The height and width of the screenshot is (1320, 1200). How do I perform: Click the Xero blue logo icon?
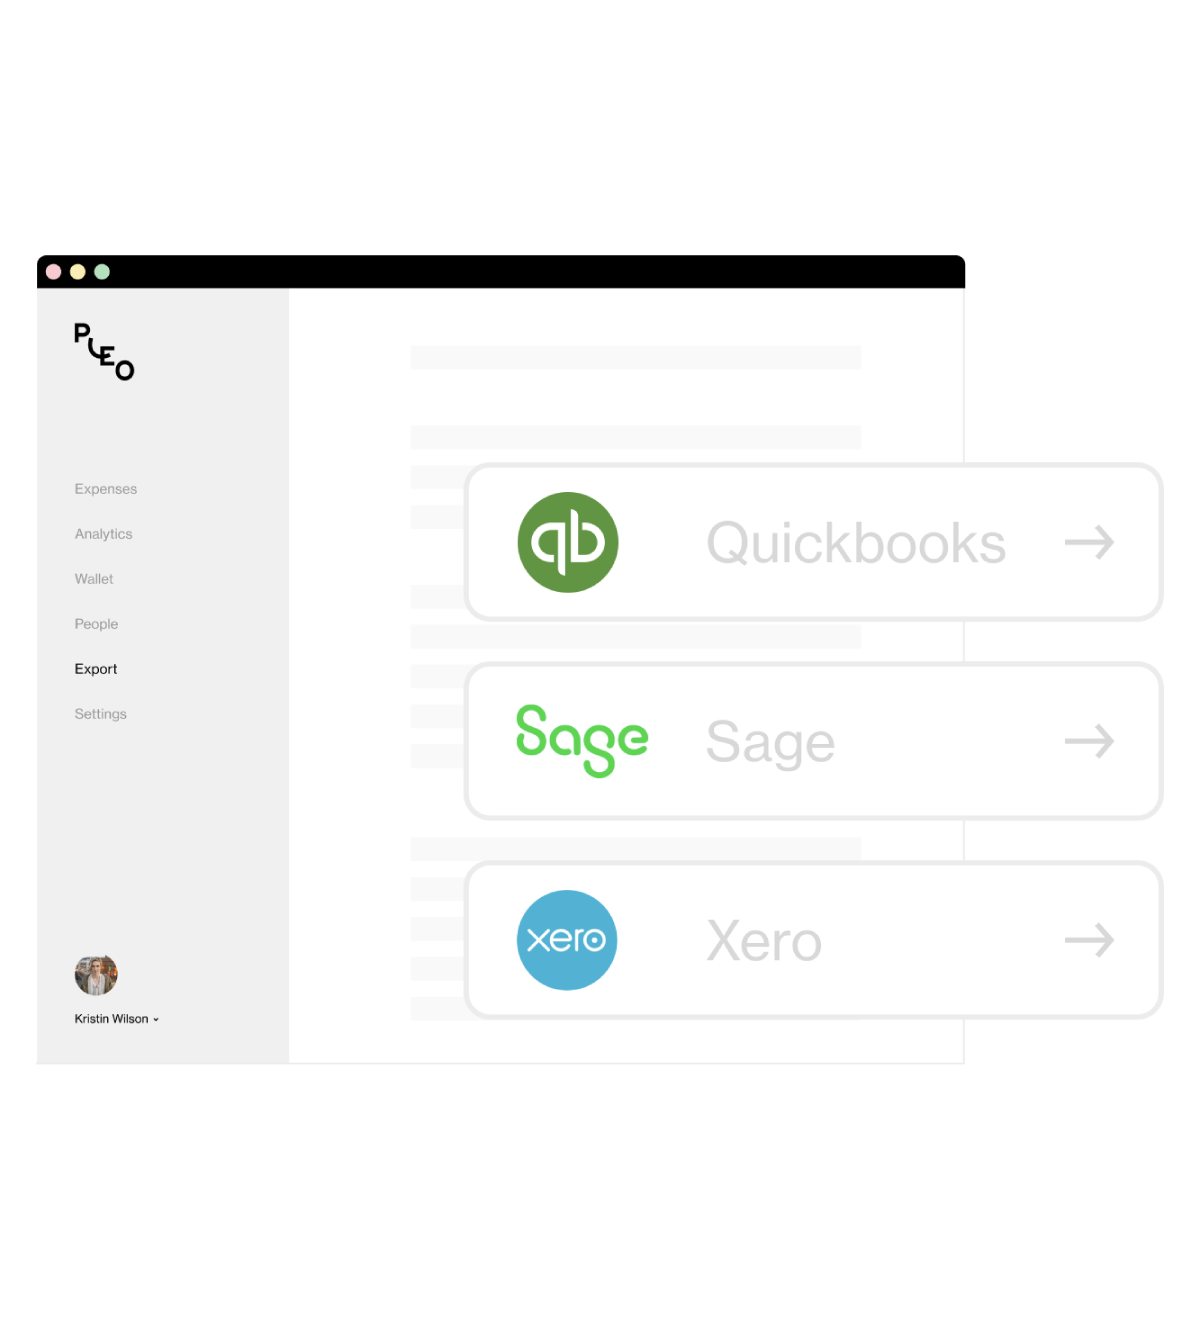pos(567,940)
